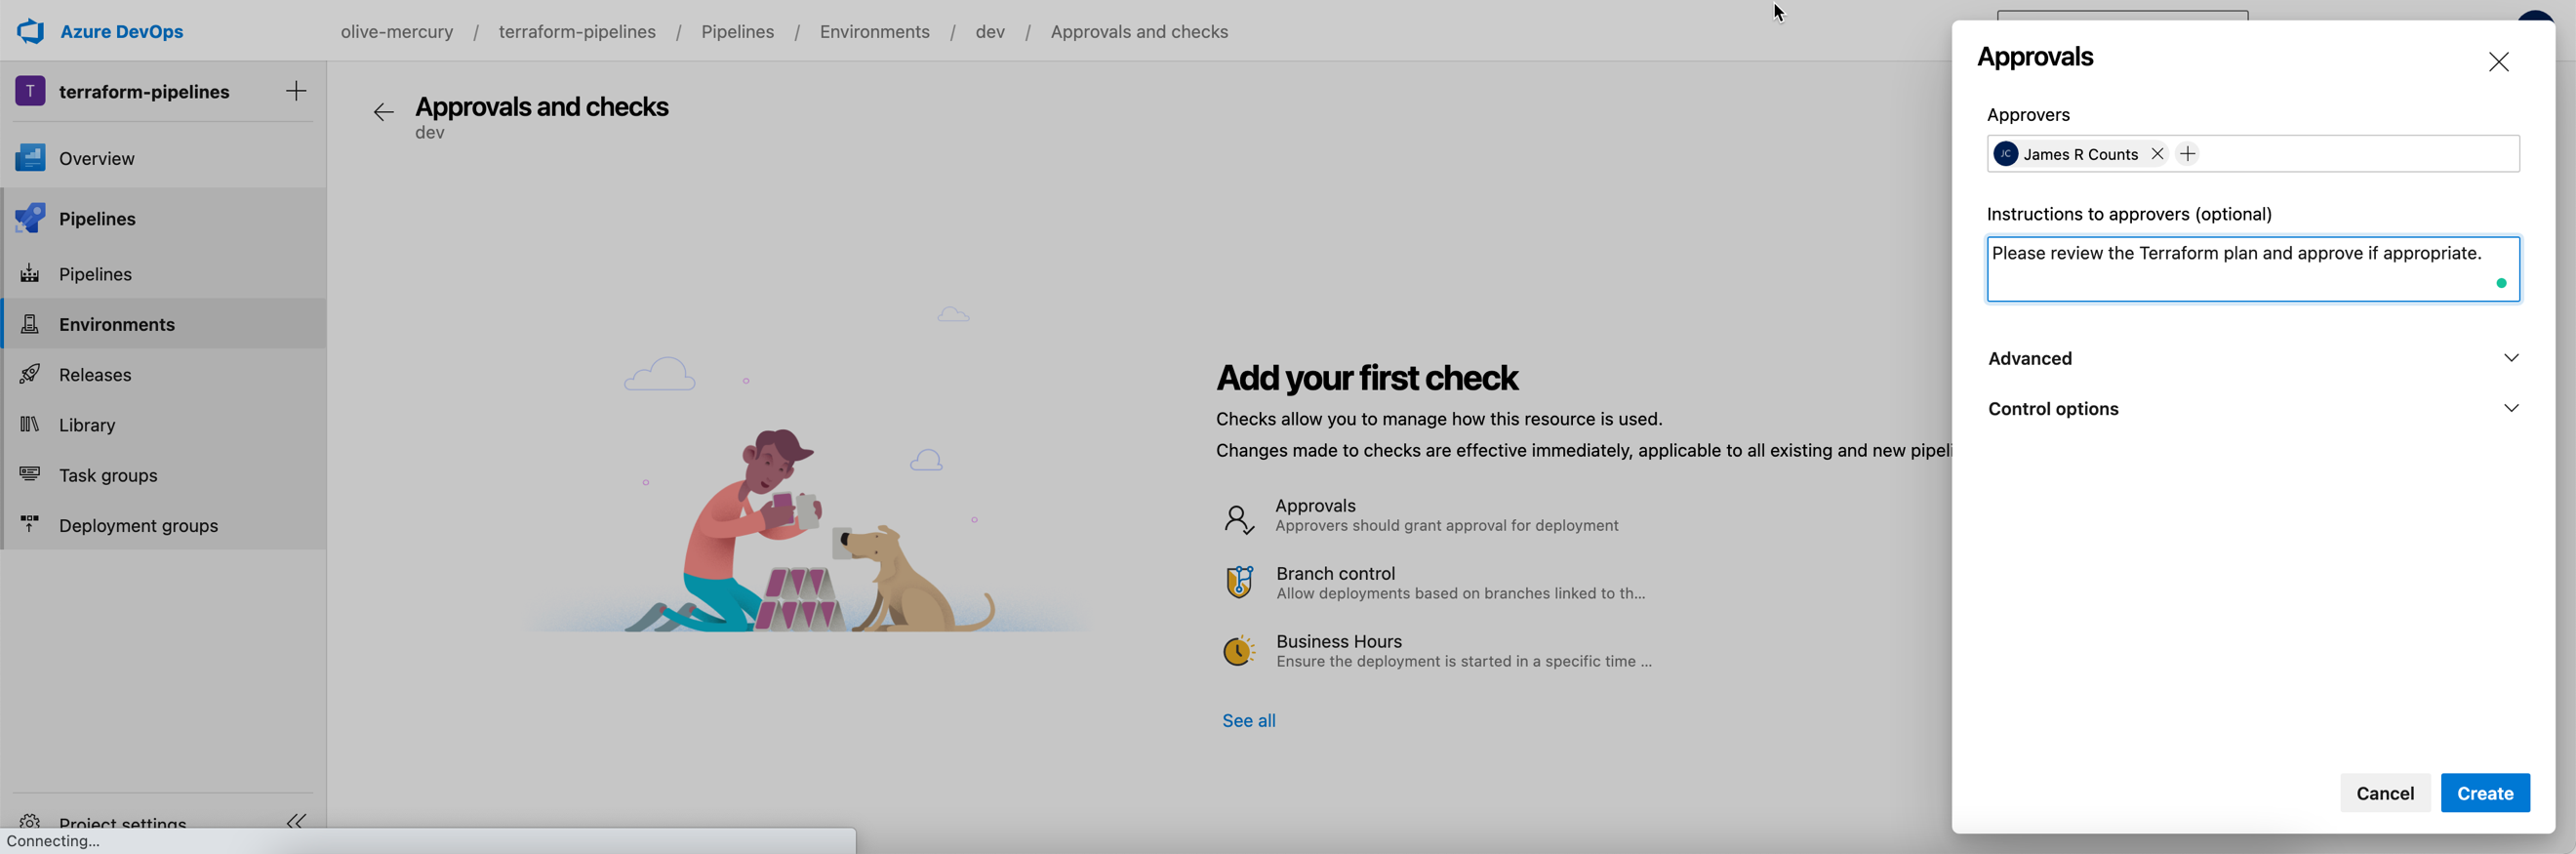Collapse the sidebar with the double-chevron icon
This screenshot has height=854, width=2576.
(x=296, y=821)
